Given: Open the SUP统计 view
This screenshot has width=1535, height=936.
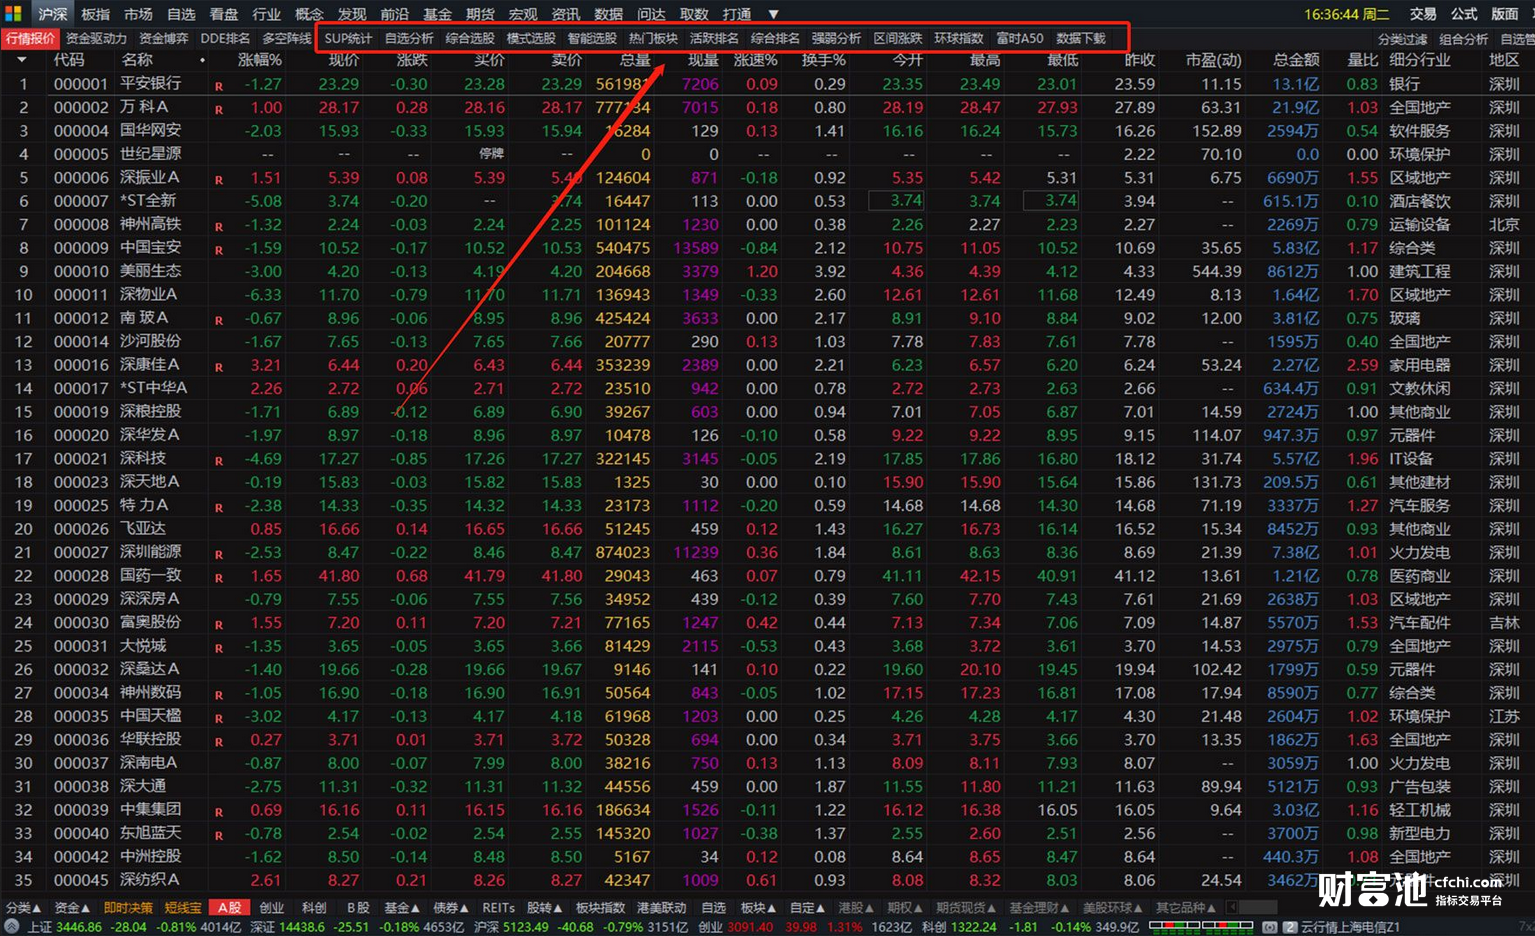Looking at the screenshot, I should pos(348,38).
